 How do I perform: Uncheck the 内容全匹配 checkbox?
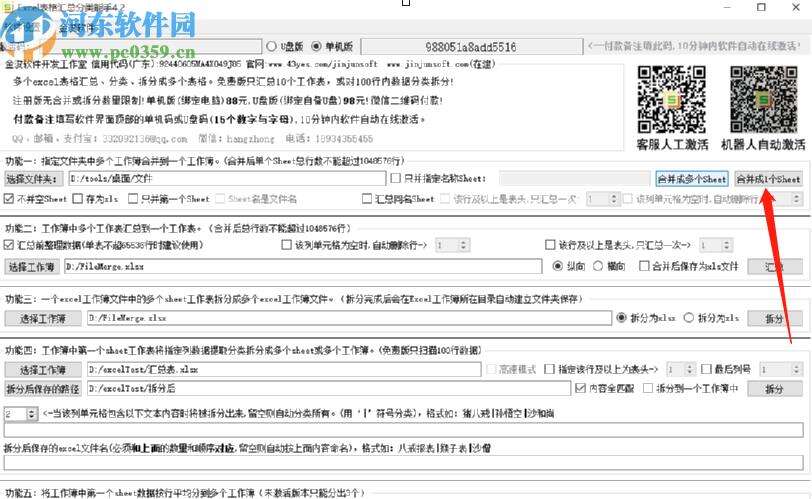coord(581,388)
